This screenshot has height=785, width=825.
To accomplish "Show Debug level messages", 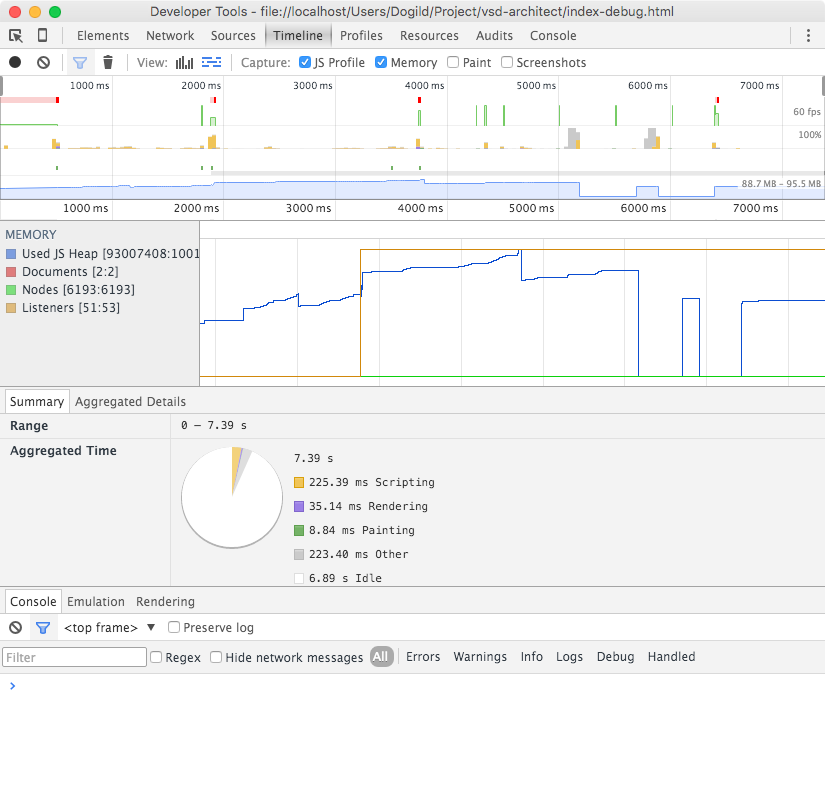I will 615,657.
